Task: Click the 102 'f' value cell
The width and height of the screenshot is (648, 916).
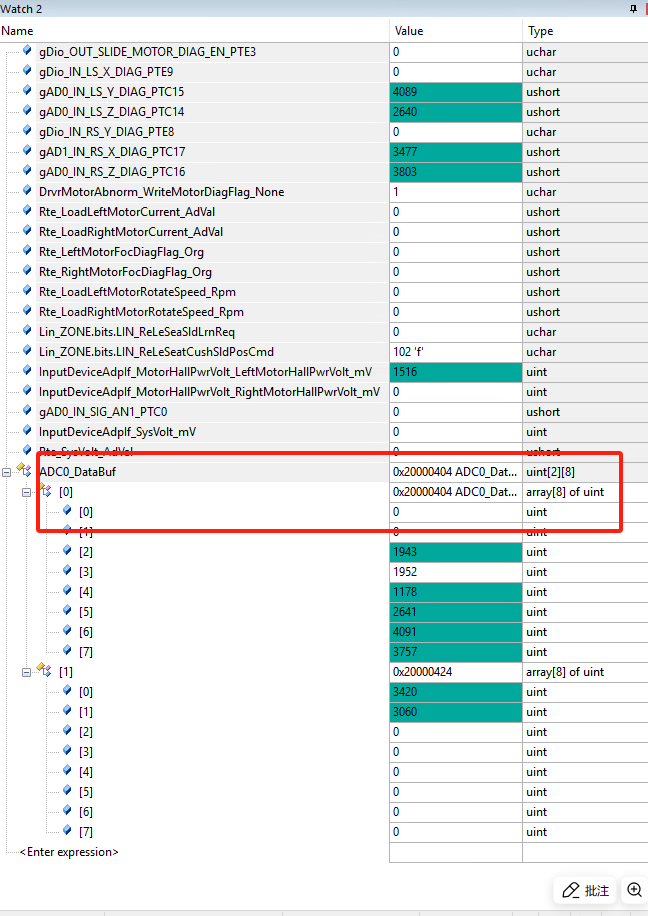Action: [x=456, y=352]
